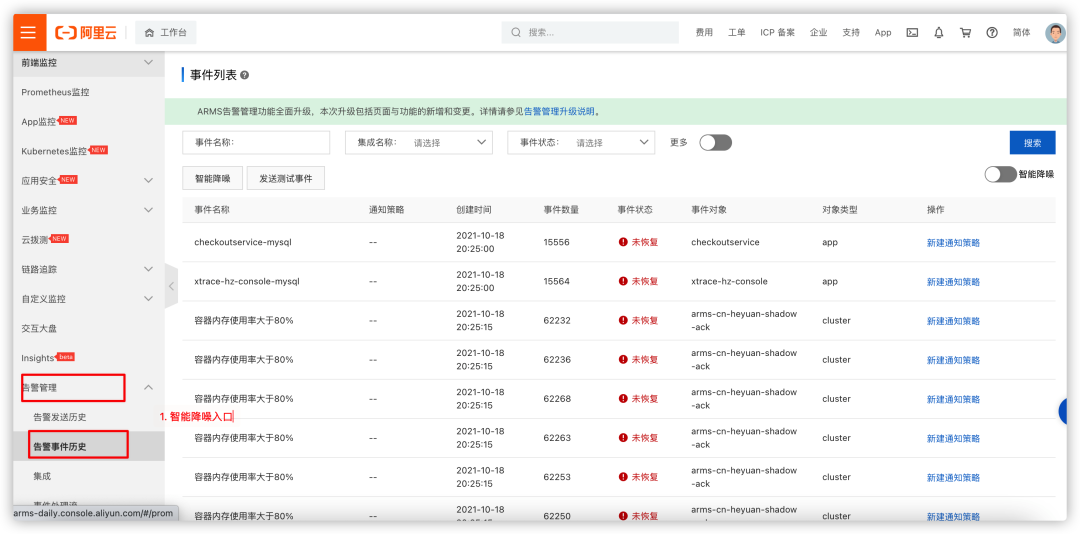Collapse the 告警管理 sidebar section
1080x534 pixels.
pyautogui.click(x=148, y=387)
